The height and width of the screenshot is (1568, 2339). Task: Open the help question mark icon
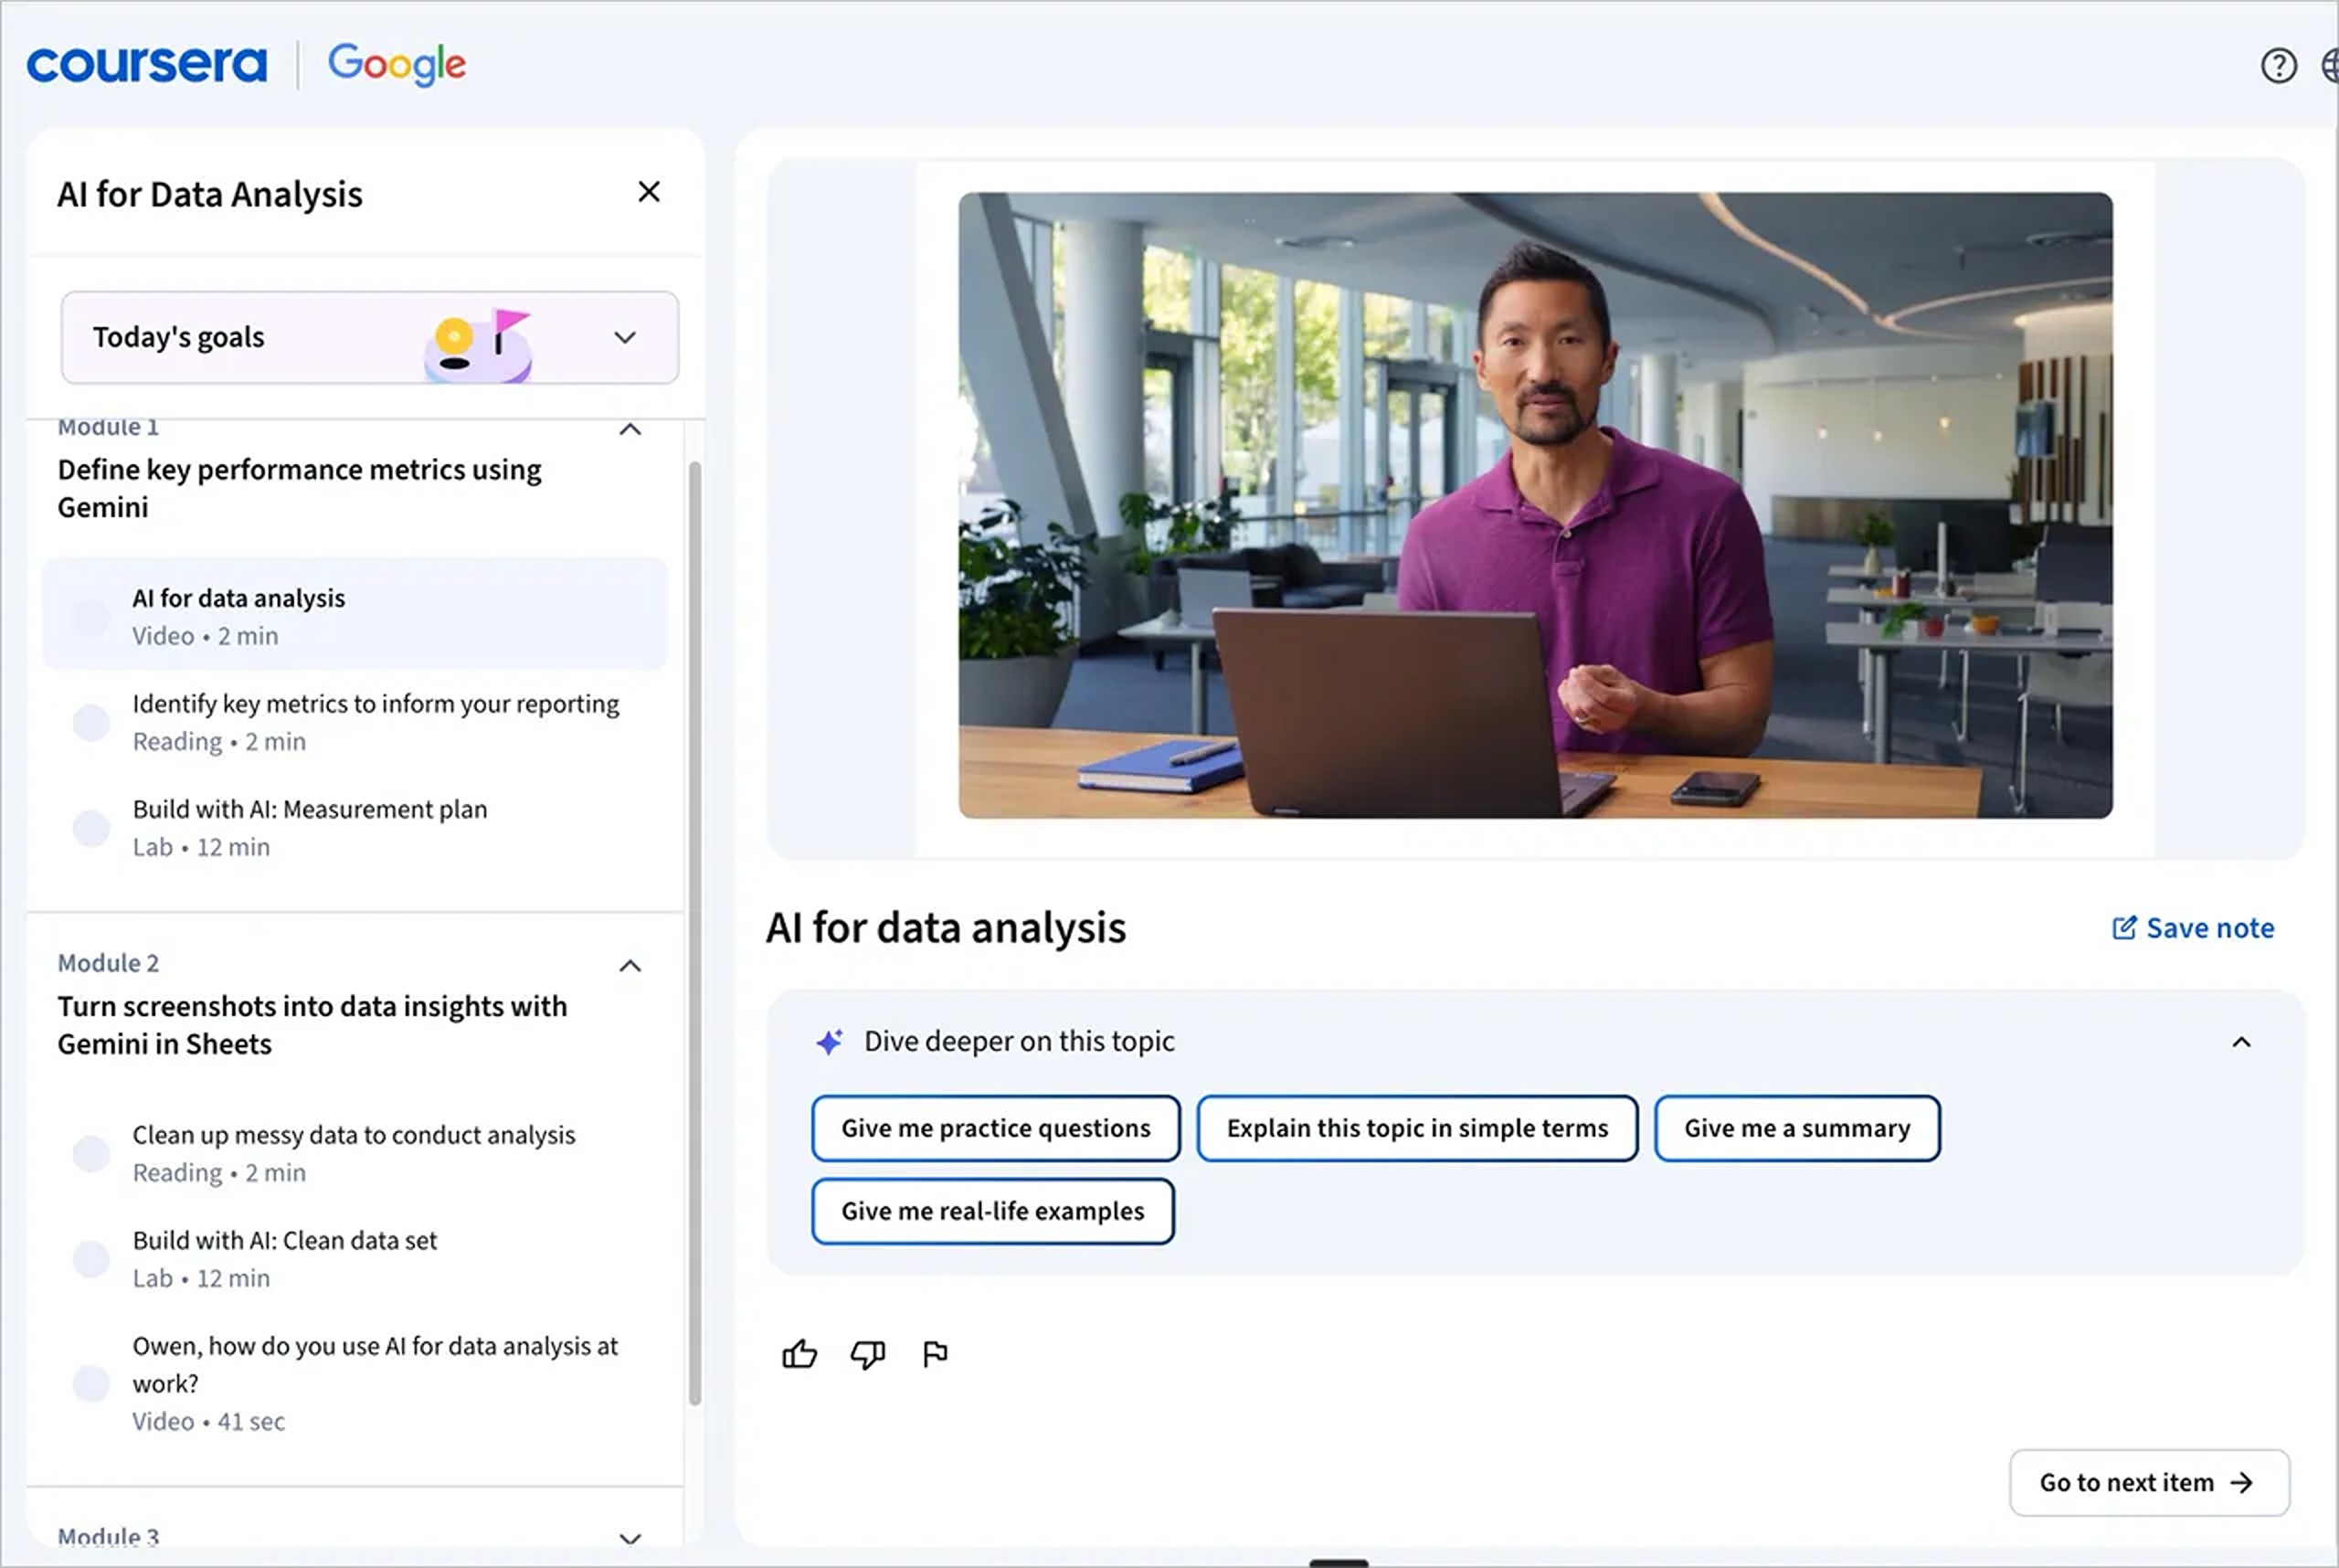click(x=2278, y=66)
